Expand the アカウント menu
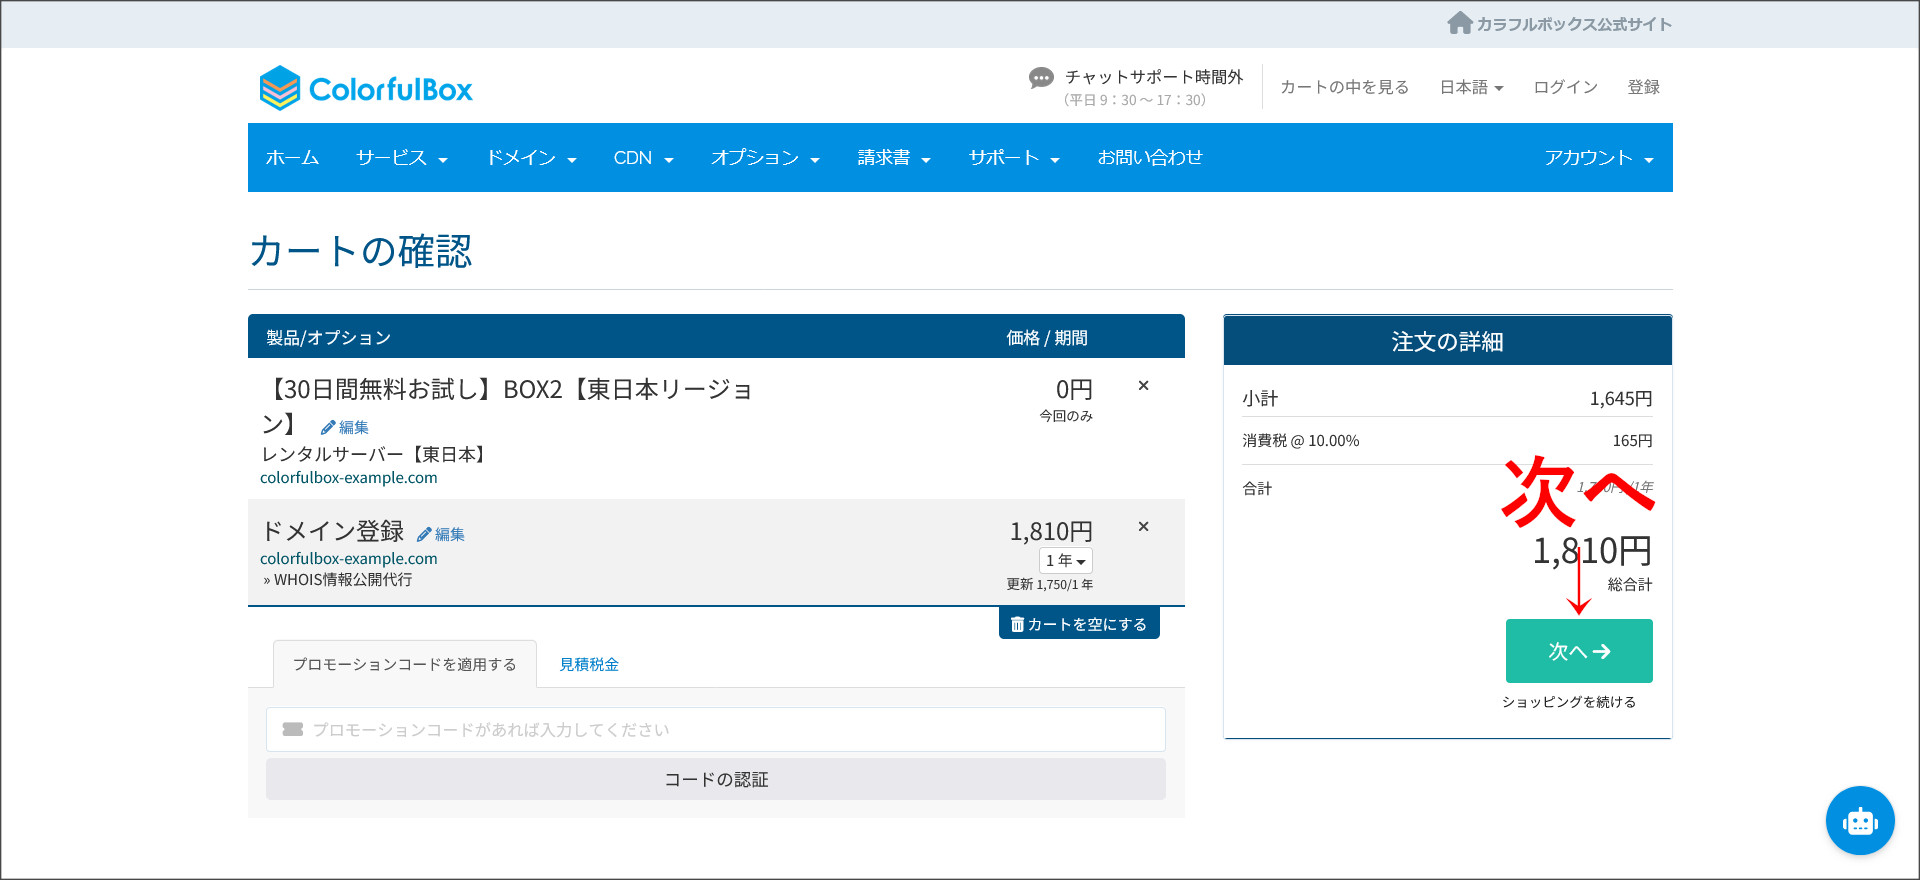Image resolution: width=1920 pixels, height=880 pixels. pyautogui.click(x=1597, y=158)
